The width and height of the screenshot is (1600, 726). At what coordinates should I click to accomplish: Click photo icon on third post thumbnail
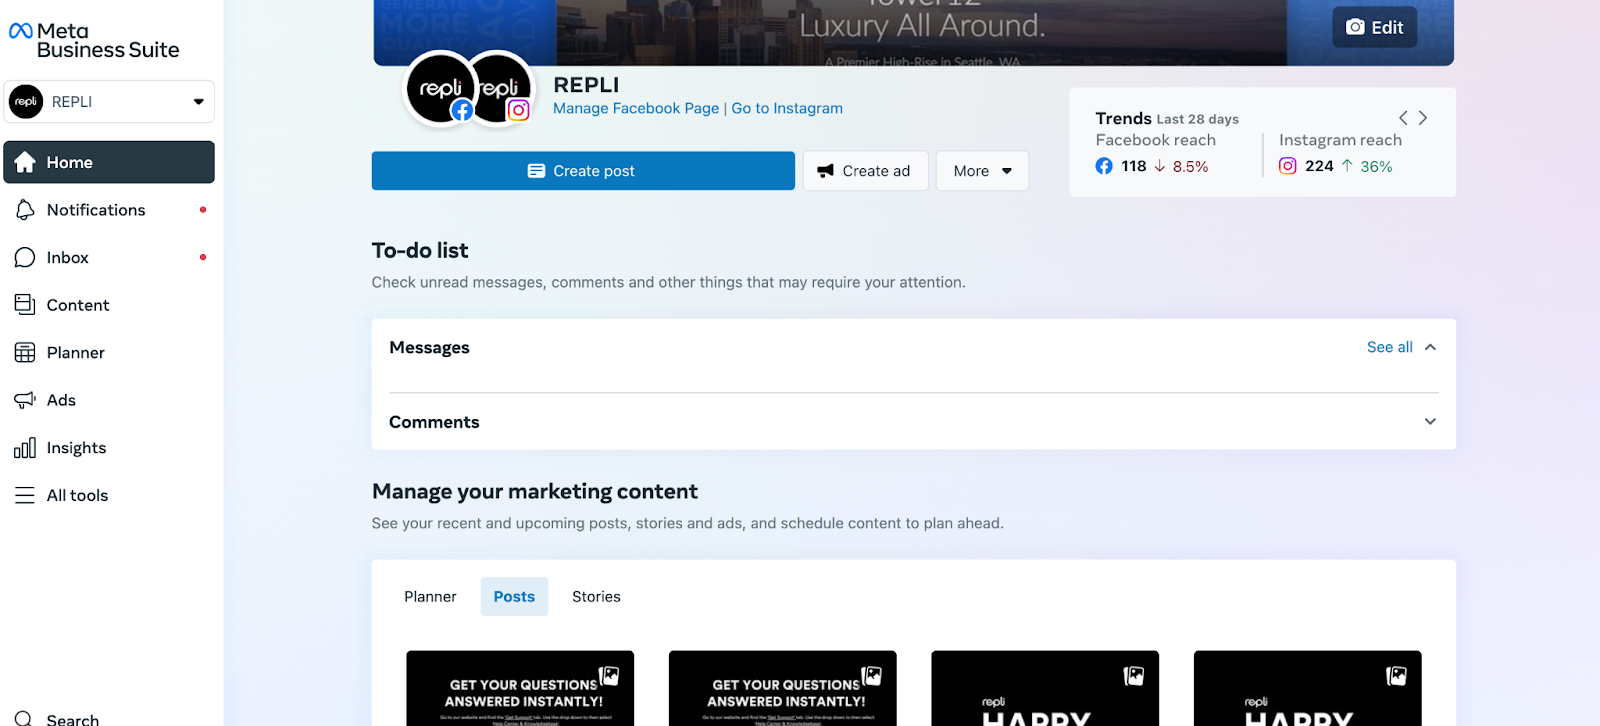pos(1134,676)
